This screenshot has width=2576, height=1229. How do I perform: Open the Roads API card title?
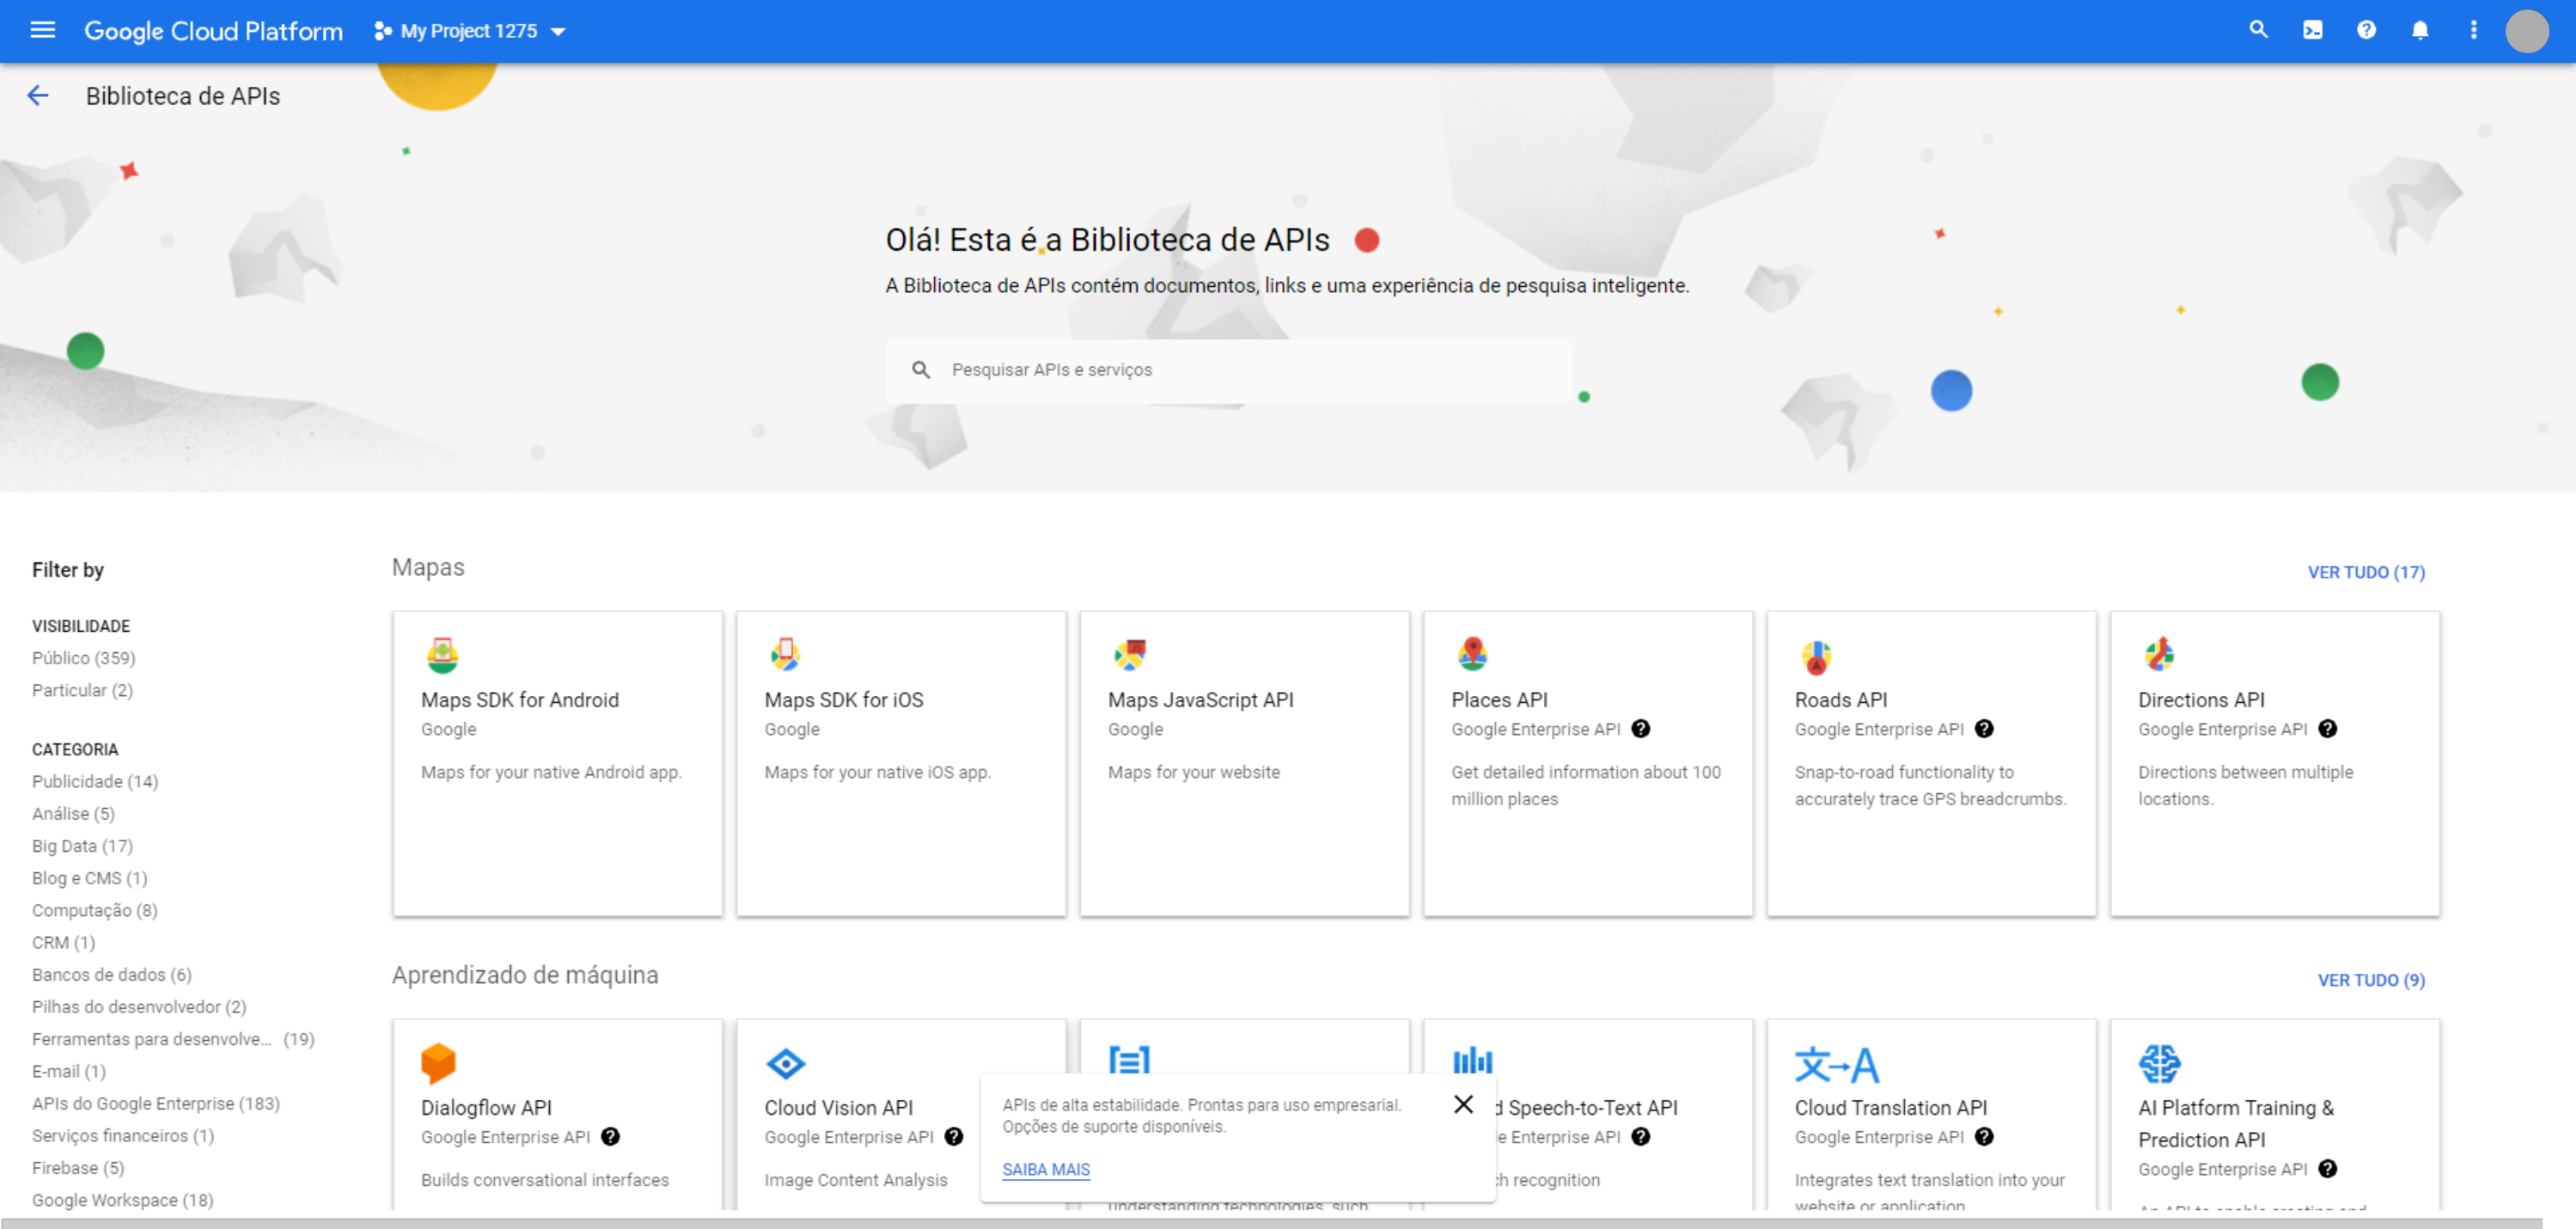[x=1841, y=700]
